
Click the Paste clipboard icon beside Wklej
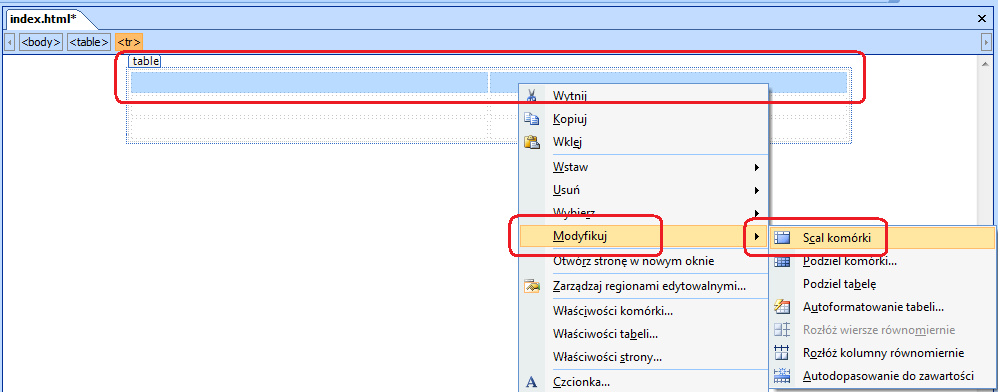click(x=531, y=143)
